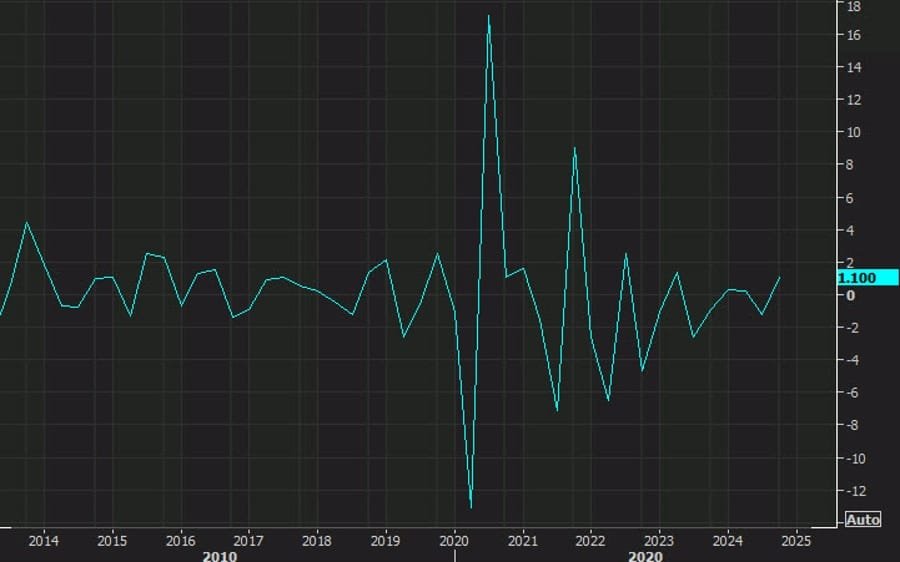Select the bold 2010 decade label
This screenshot has height=562, width=900.
tap(219, 556)
